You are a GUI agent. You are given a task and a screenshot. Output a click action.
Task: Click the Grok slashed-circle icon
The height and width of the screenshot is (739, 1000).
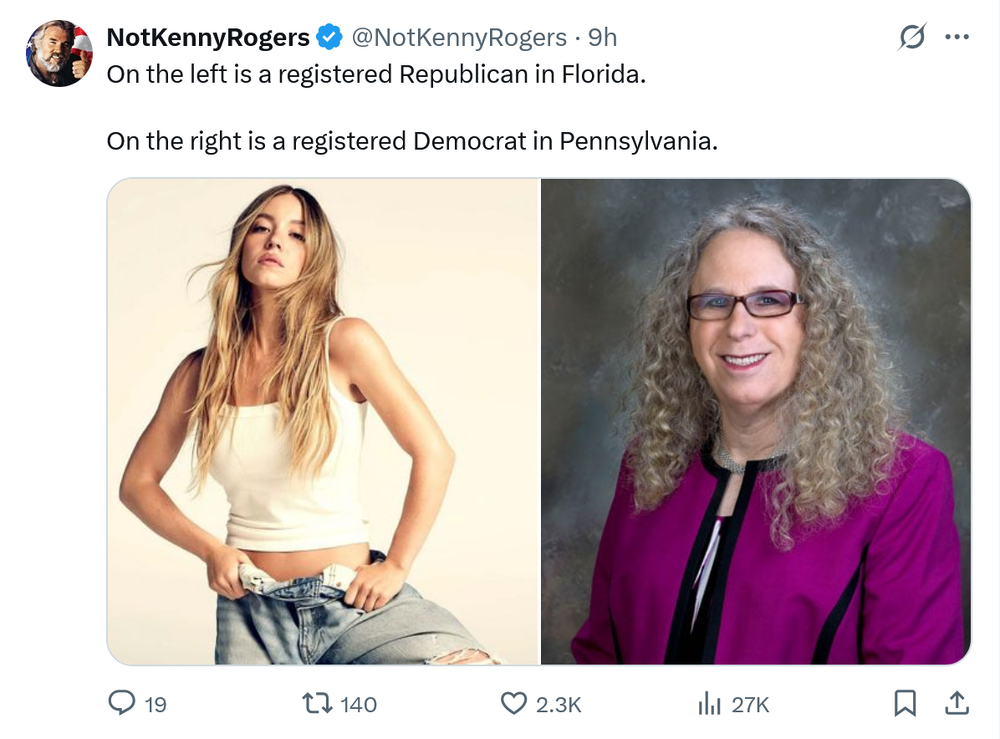pyautogui.click(x=911, y=38)
